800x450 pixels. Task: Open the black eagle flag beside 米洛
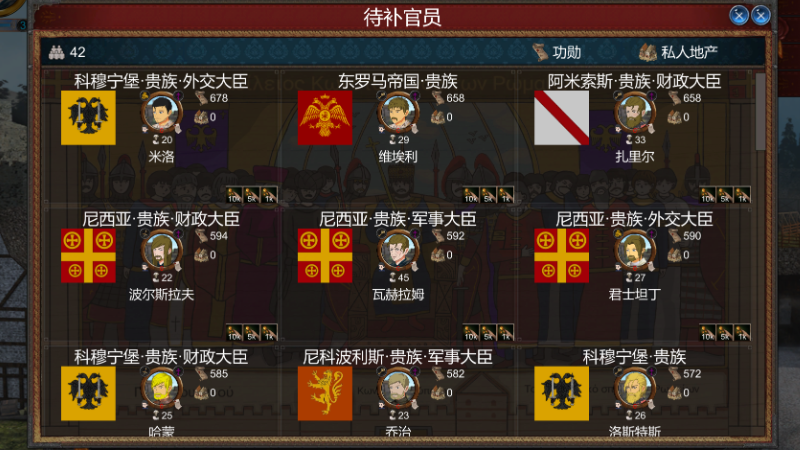tap(88, 118)
